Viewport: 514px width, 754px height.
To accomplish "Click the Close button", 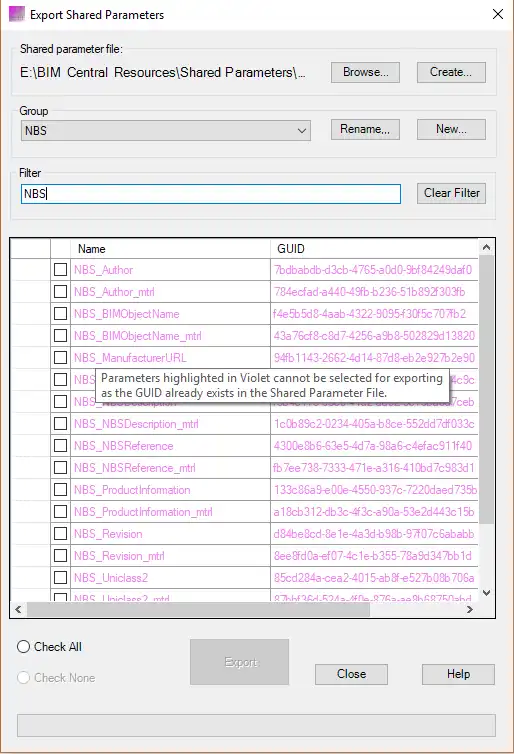I will tap(351, 674).
